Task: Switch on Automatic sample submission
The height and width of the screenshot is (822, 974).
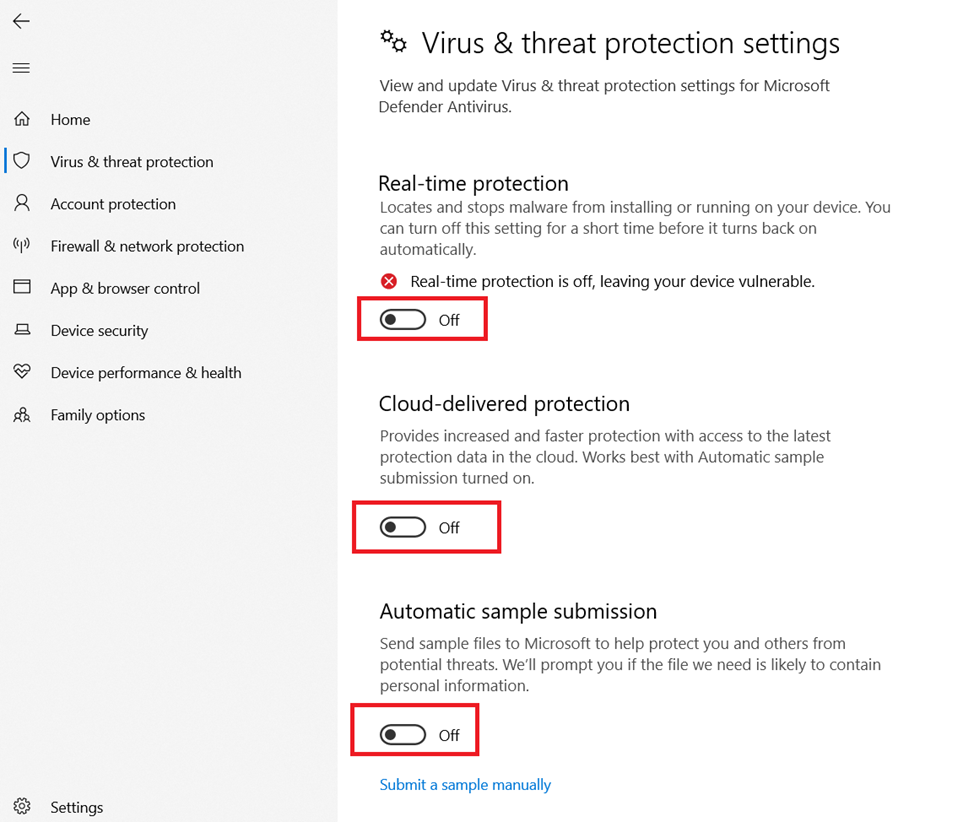Action: pyautogui.click(x=403, y=735)
